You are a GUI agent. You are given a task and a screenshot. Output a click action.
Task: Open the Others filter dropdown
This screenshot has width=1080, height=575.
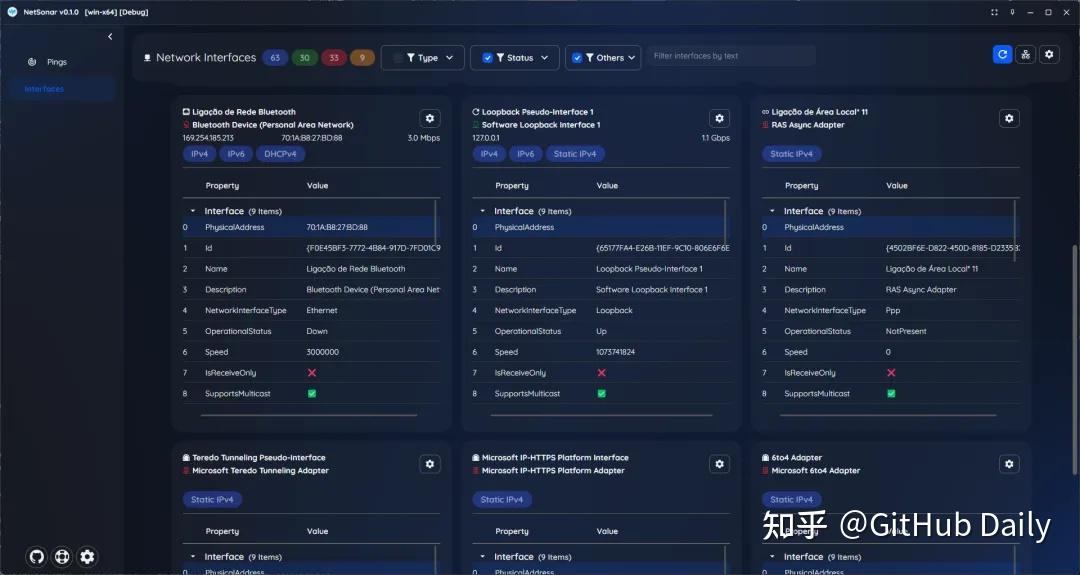pyautogui.click(x=603, y=58)
